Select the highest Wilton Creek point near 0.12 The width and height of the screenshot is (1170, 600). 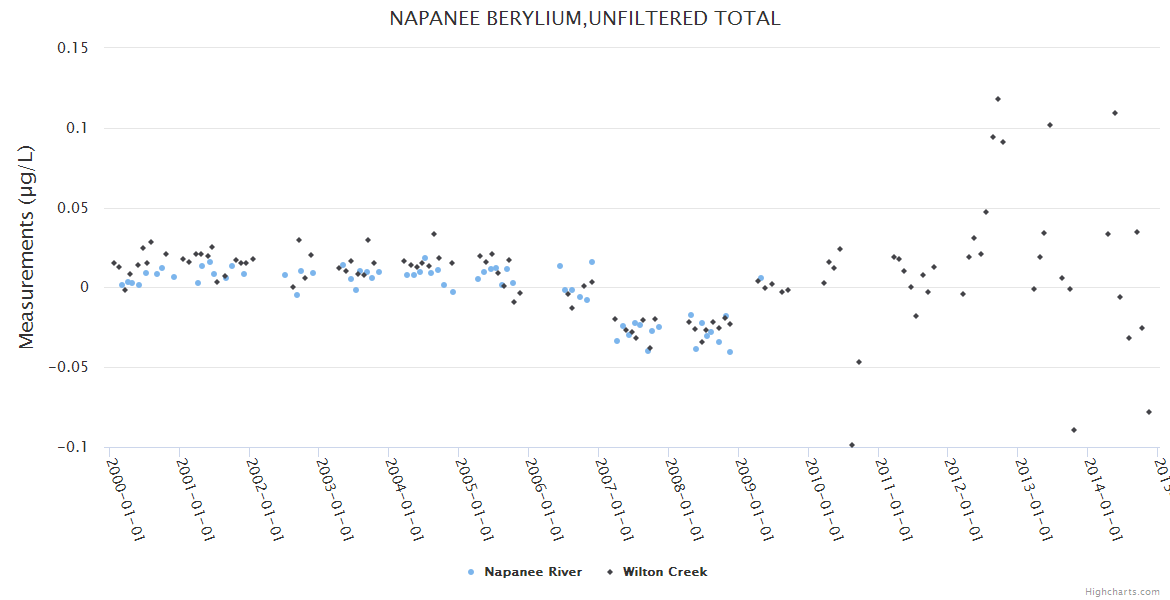998,99
